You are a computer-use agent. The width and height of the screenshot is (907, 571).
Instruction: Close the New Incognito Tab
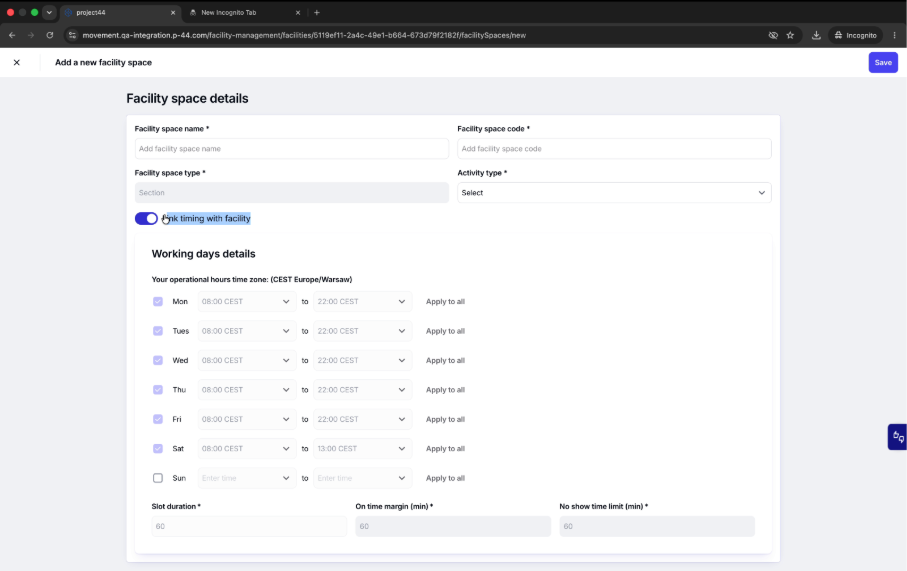click(x=298, y=12)
